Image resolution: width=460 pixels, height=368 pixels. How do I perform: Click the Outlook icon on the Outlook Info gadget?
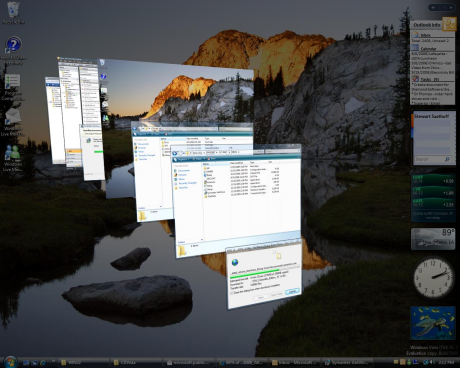(449, 24)
